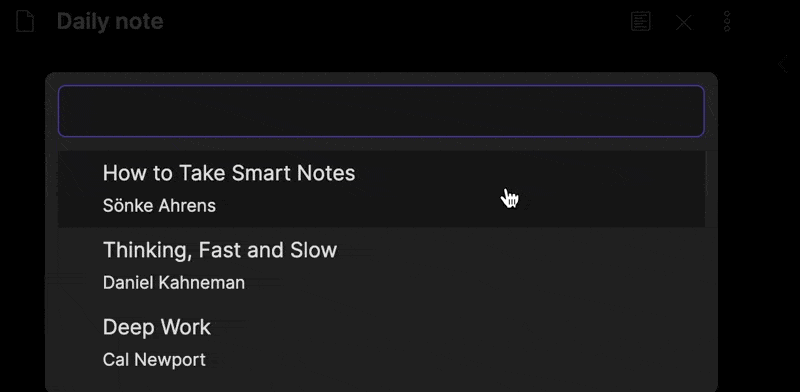800x392 pixels.
Task: Click the Daily note title text
Action: (110, 22)
